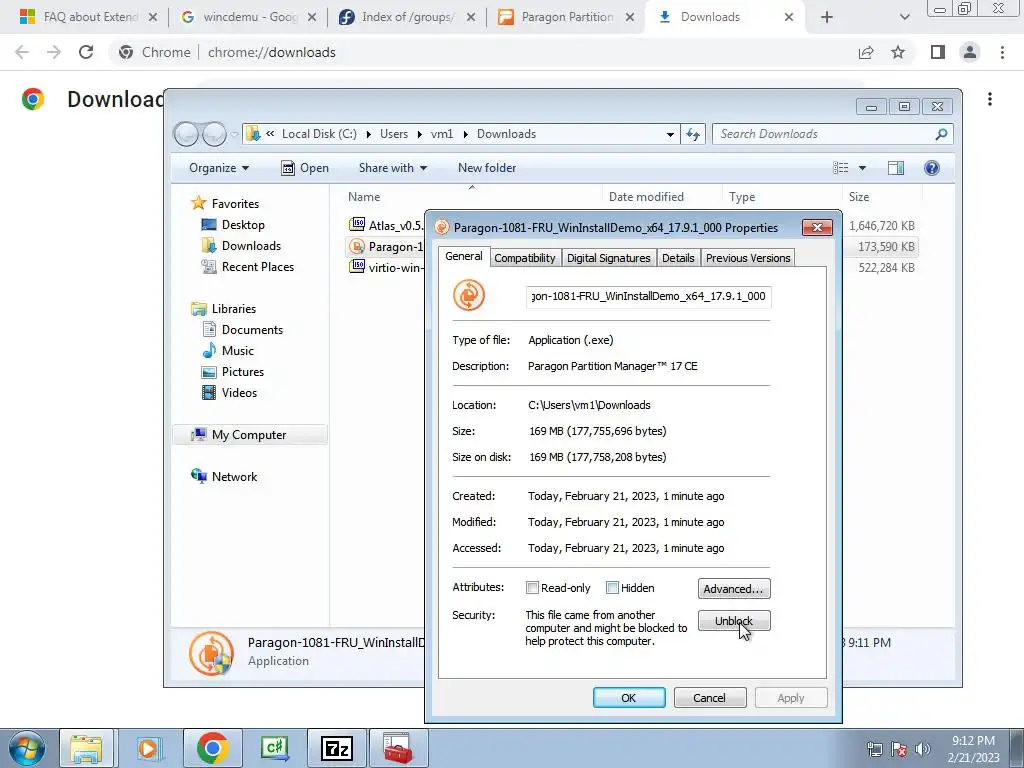Click Local Disk (C:) in breadcrumb
The height and width of the screenshot is (768, 1024).
point(319,134)
